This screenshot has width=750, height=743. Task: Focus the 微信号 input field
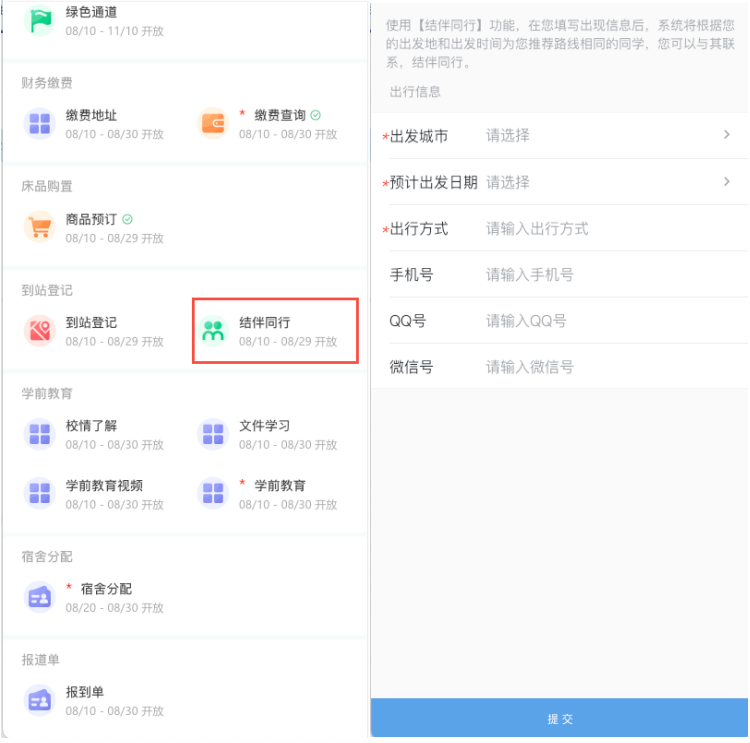[560, 367]
